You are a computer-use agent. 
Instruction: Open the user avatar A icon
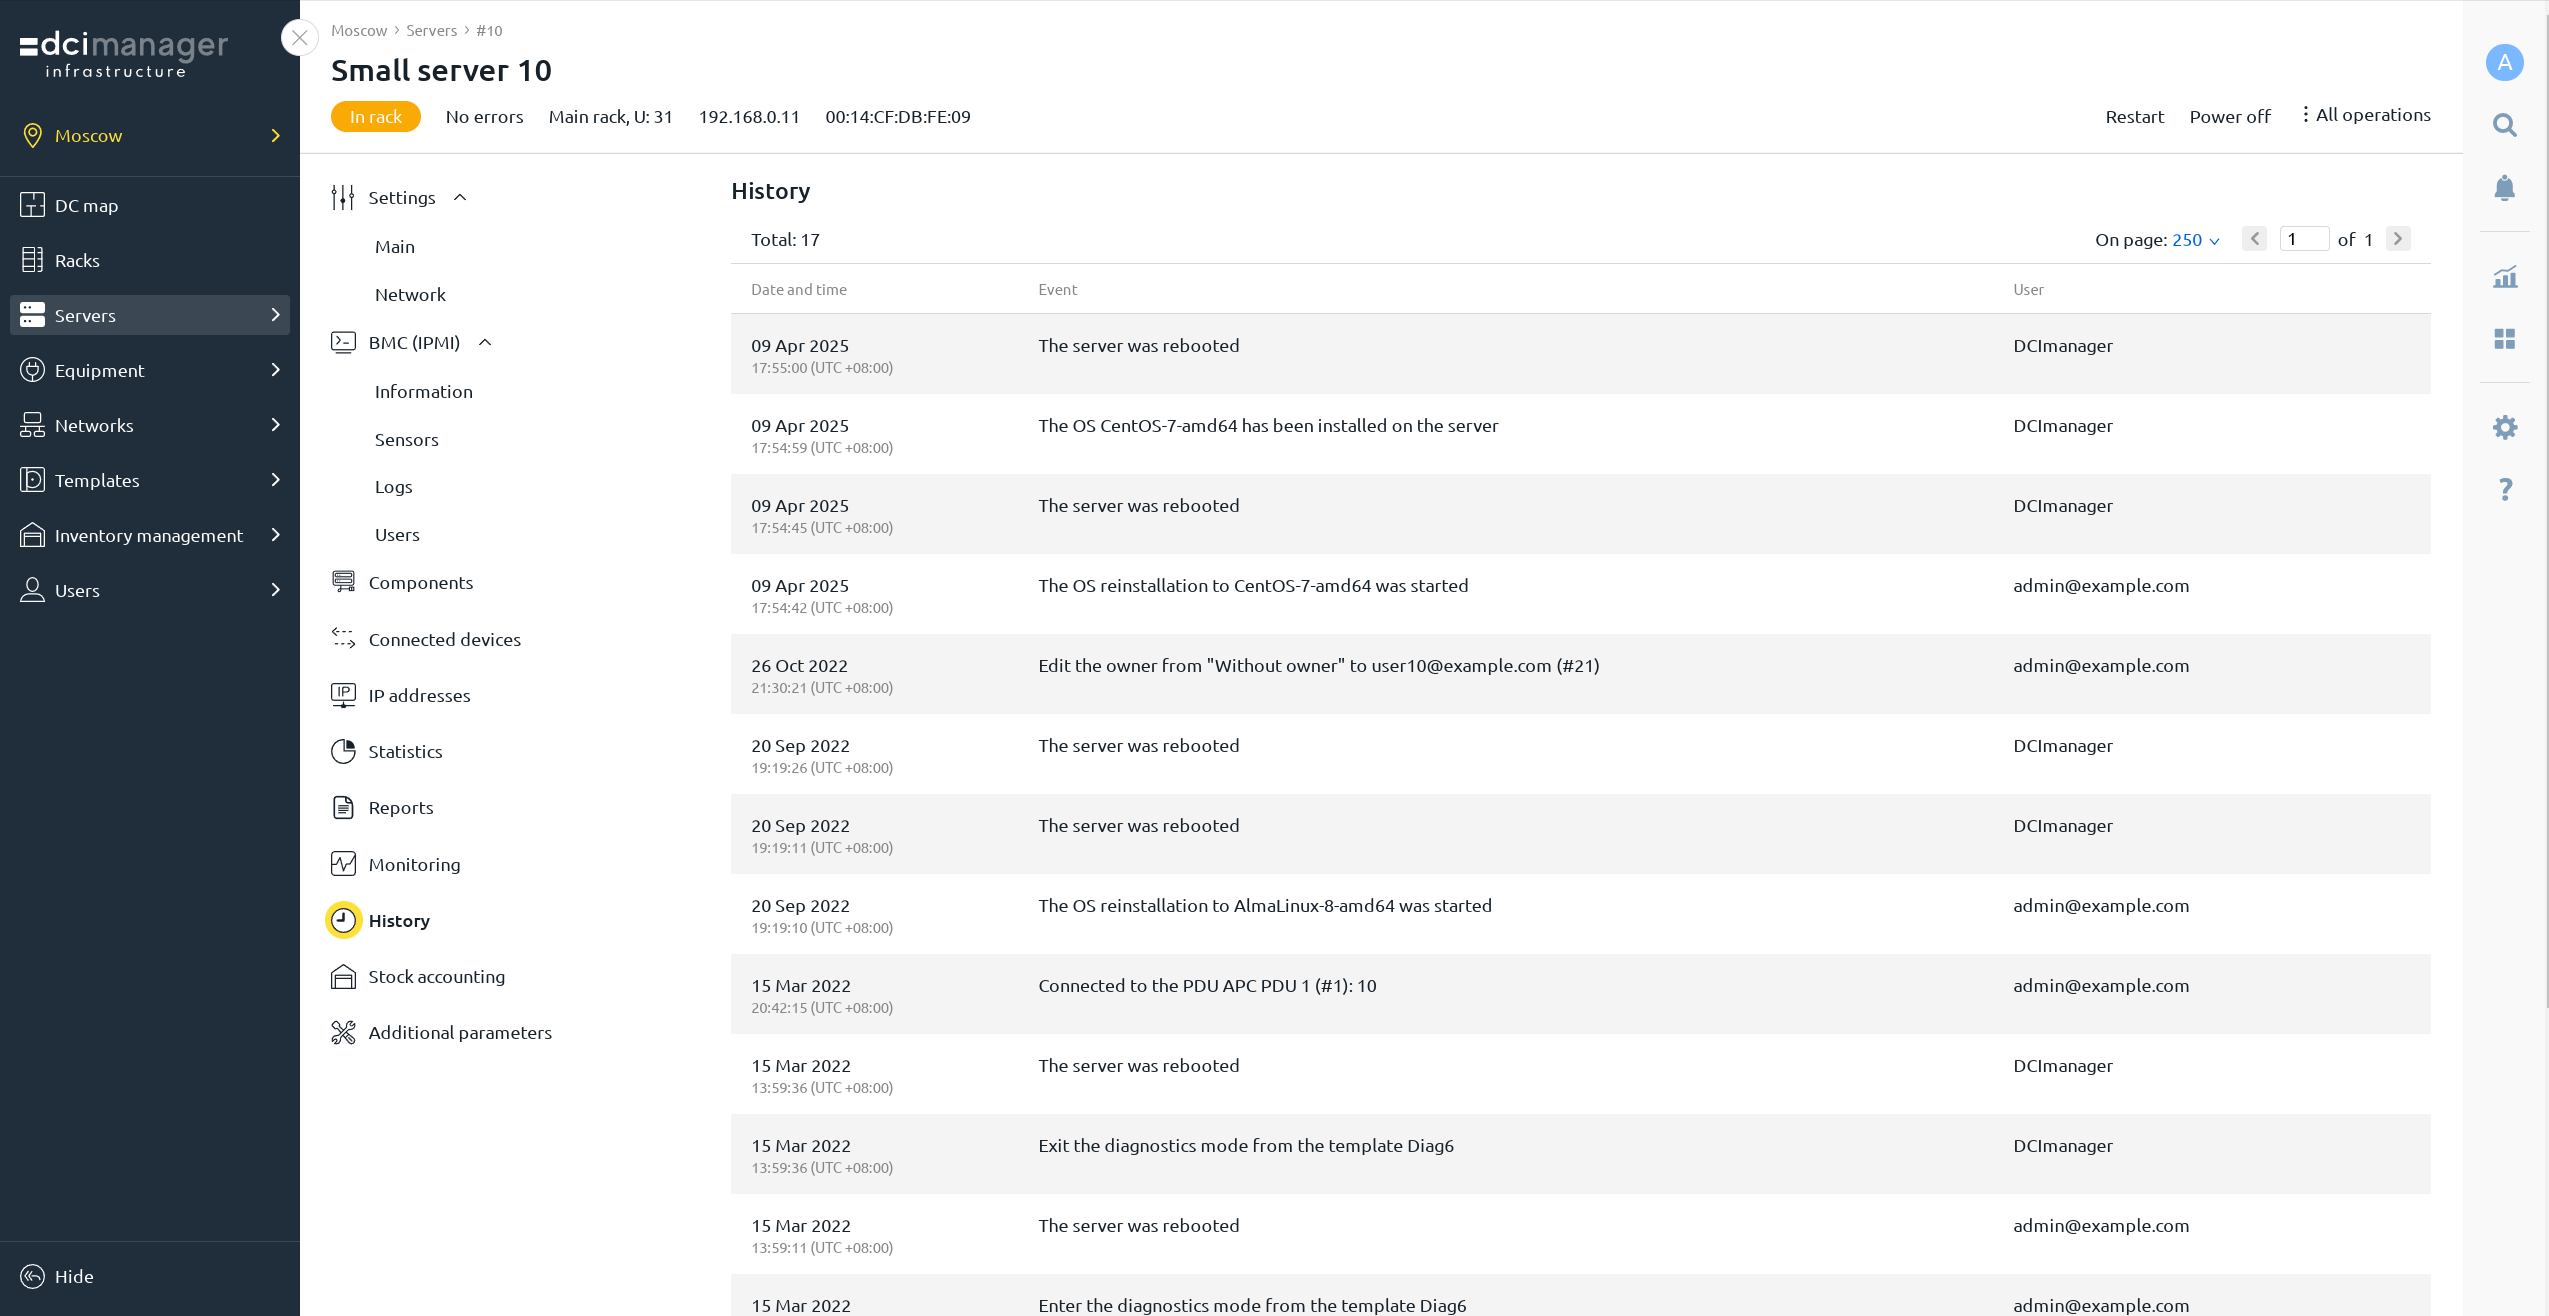[2504, 63]
